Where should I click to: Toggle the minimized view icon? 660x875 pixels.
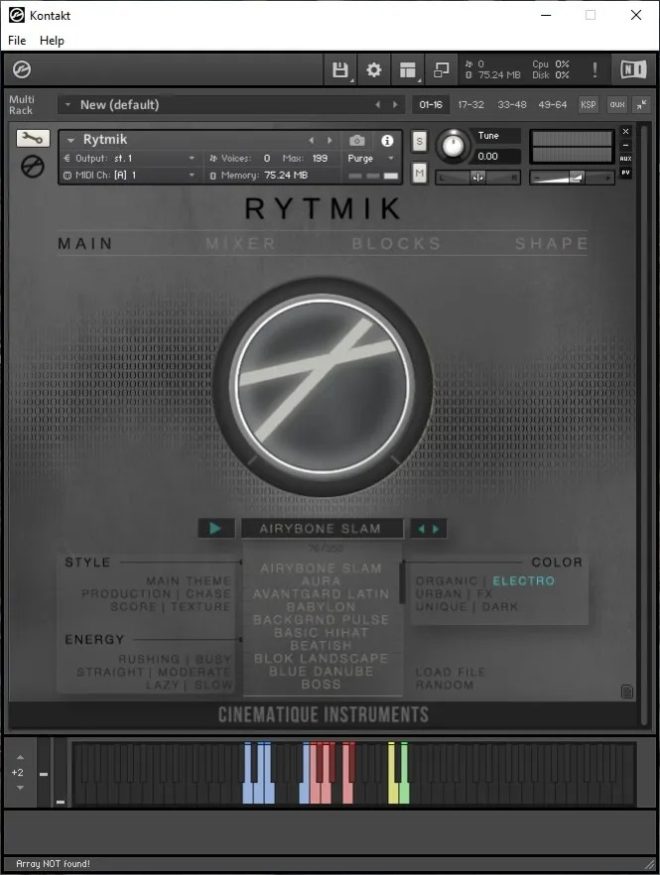441,70
